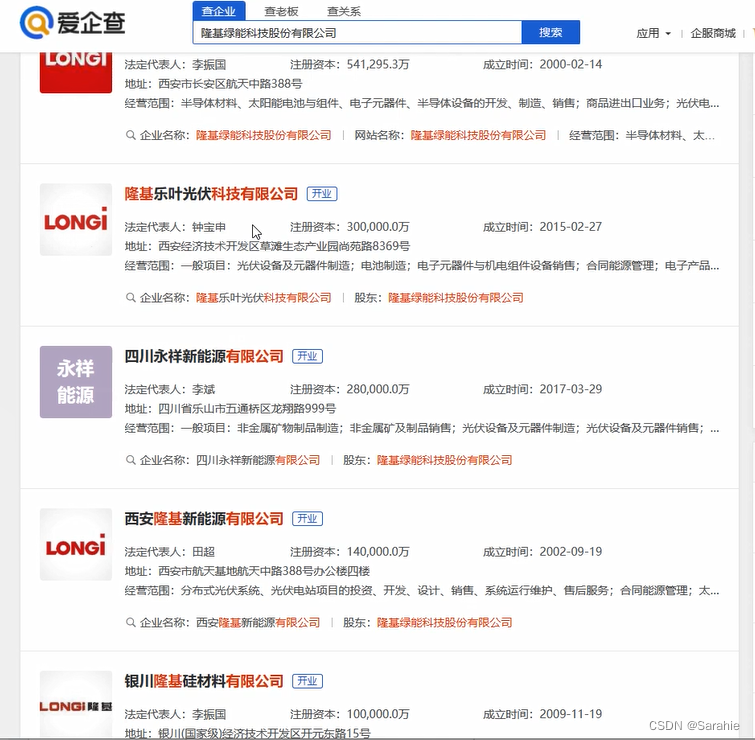Click 开业 tag beside 银川隆基硅材料有限公司
Image resolution: width=755 pixels, height=740 pixels.
pos(307,681)
